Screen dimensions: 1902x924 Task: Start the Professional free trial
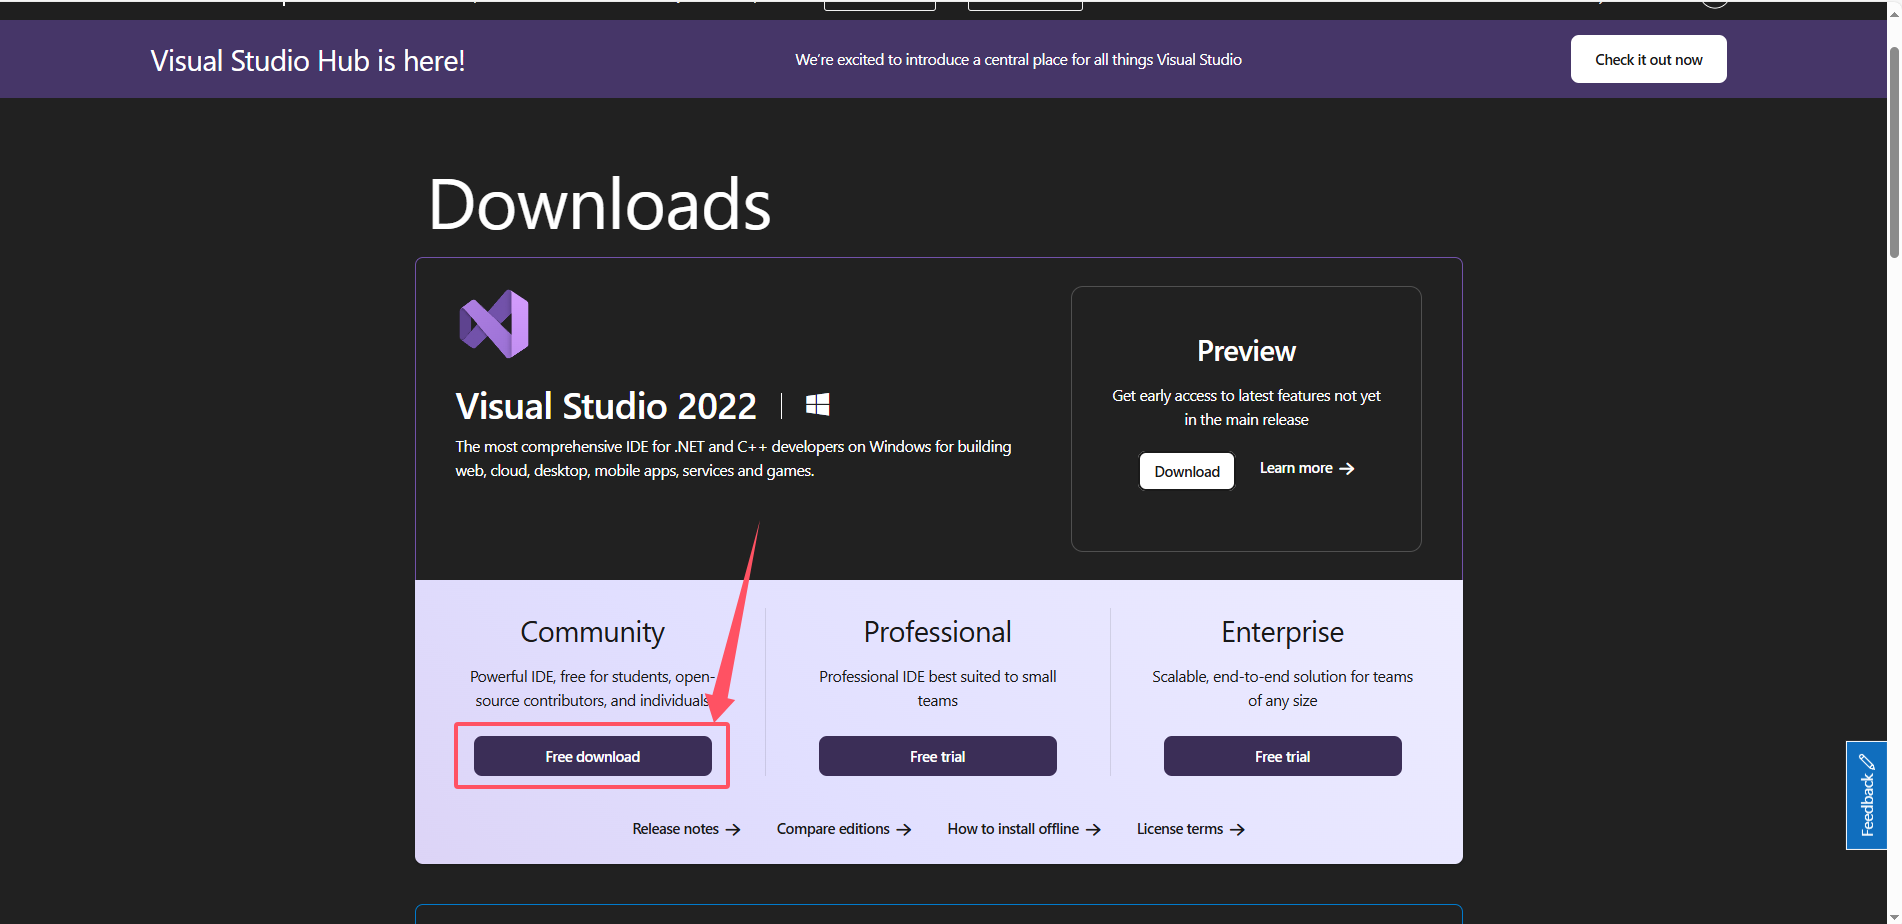(x=937, y=756)
